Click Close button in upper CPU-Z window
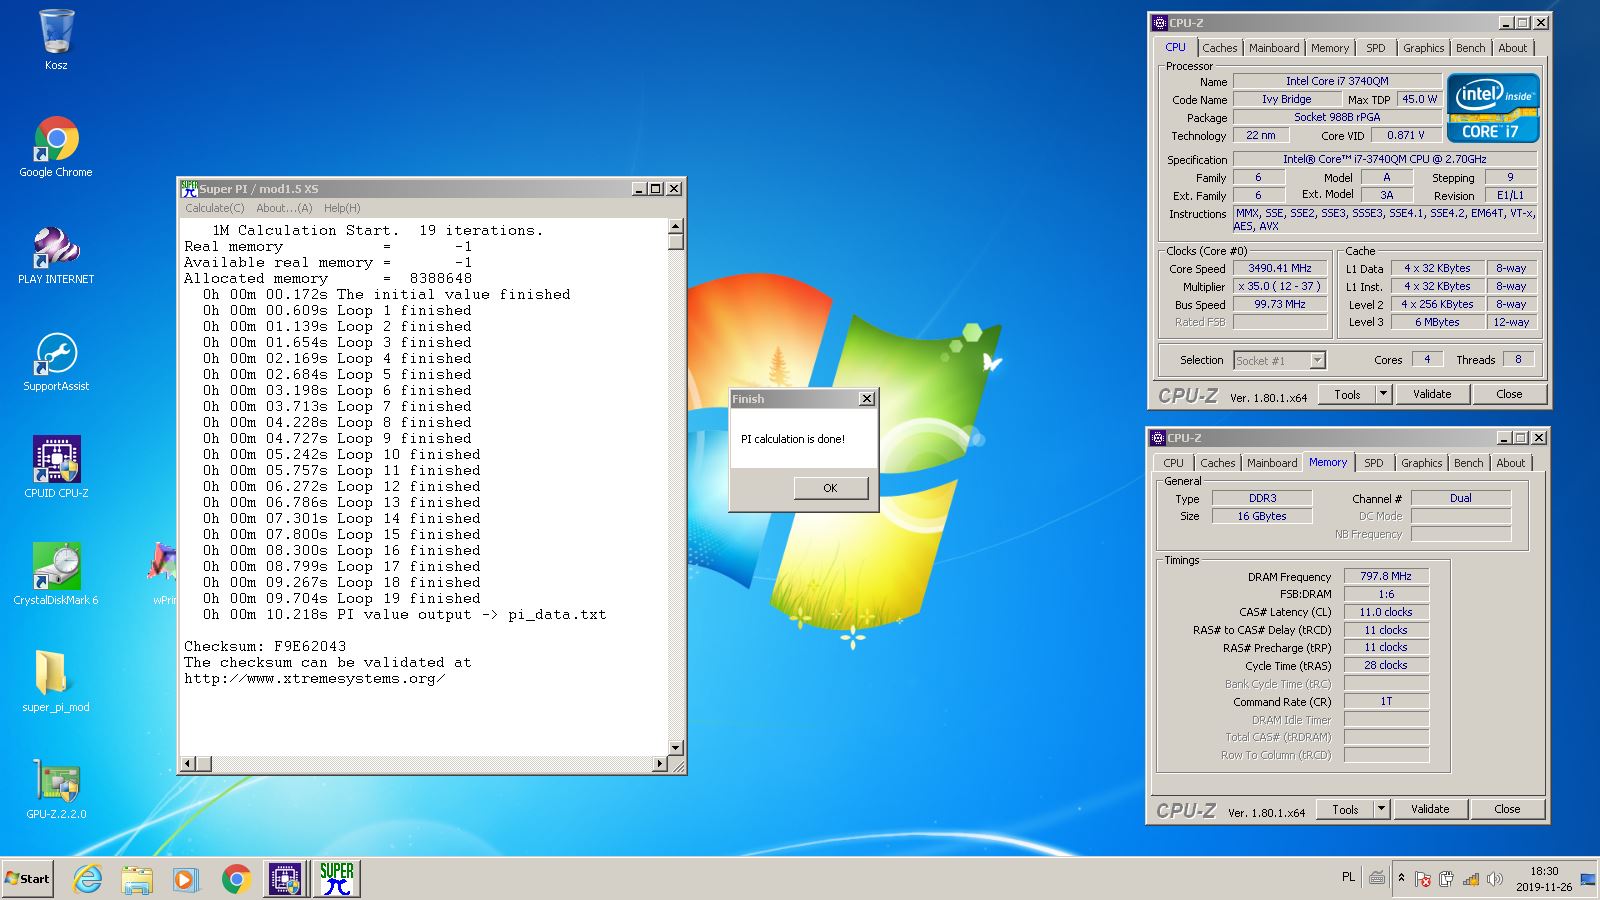1600x900 pixels. tap(1509, 395)
